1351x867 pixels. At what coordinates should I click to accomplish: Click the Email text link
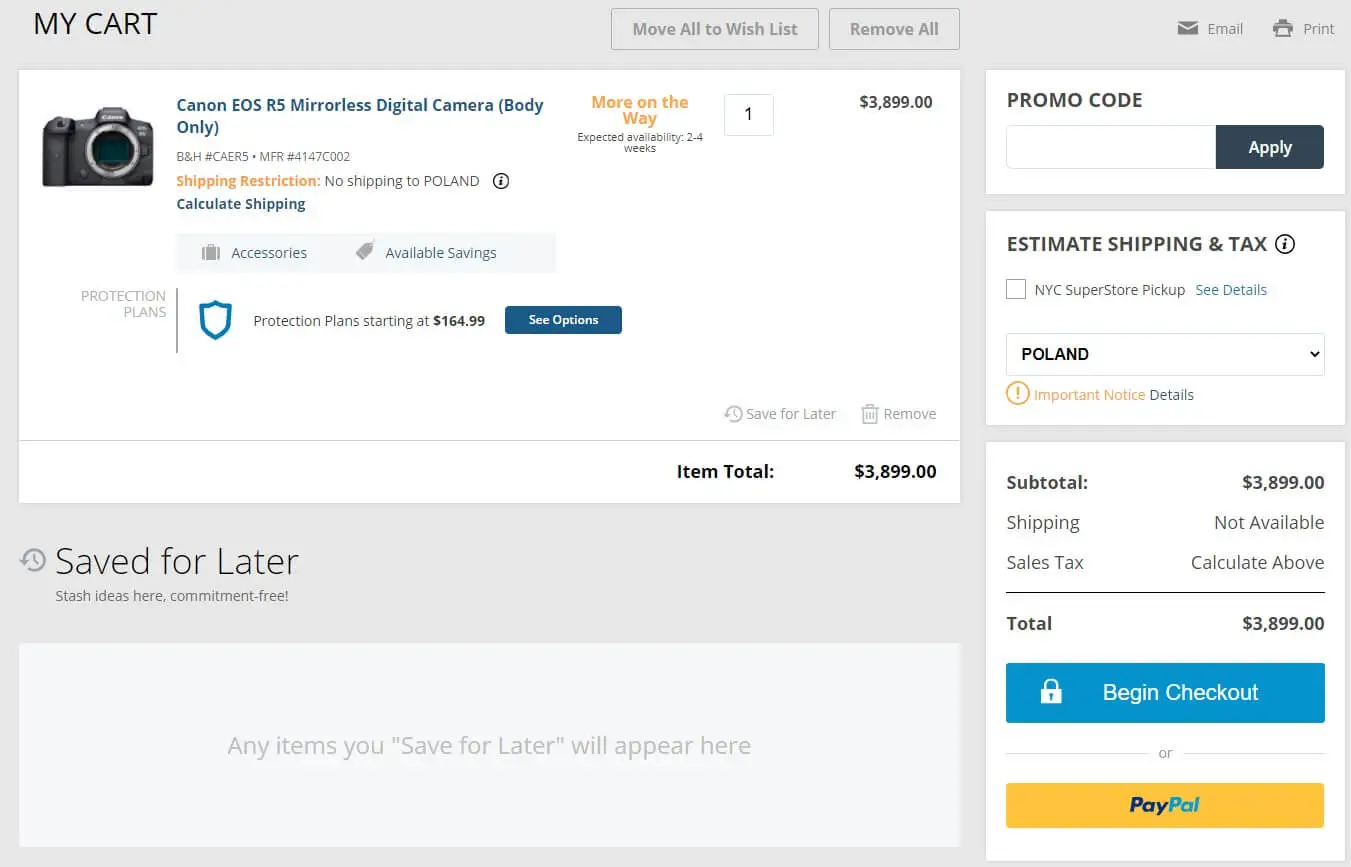click(x=1225, y=29)
